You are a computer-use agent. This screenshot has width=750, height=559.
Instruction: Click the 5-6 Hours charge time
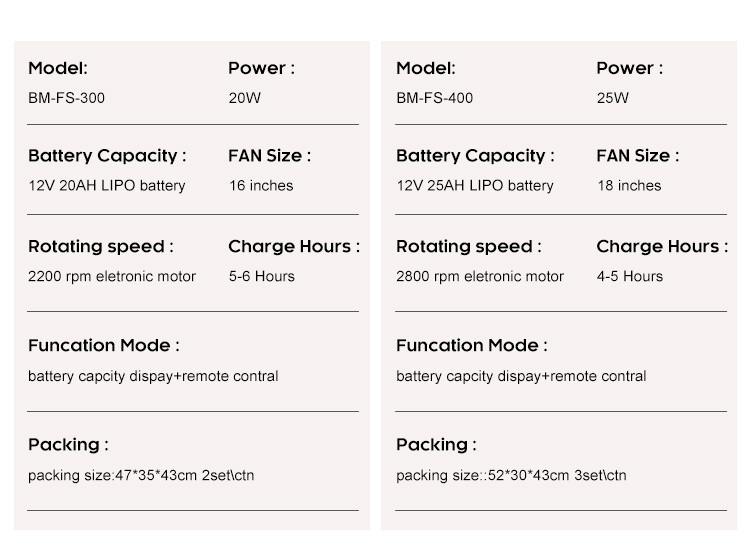click(262, 276)
